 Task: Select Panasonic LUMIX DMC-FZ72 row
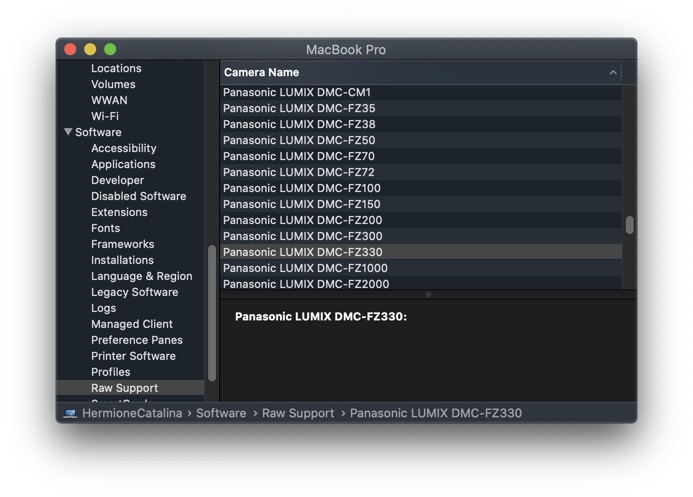(421, 172)
